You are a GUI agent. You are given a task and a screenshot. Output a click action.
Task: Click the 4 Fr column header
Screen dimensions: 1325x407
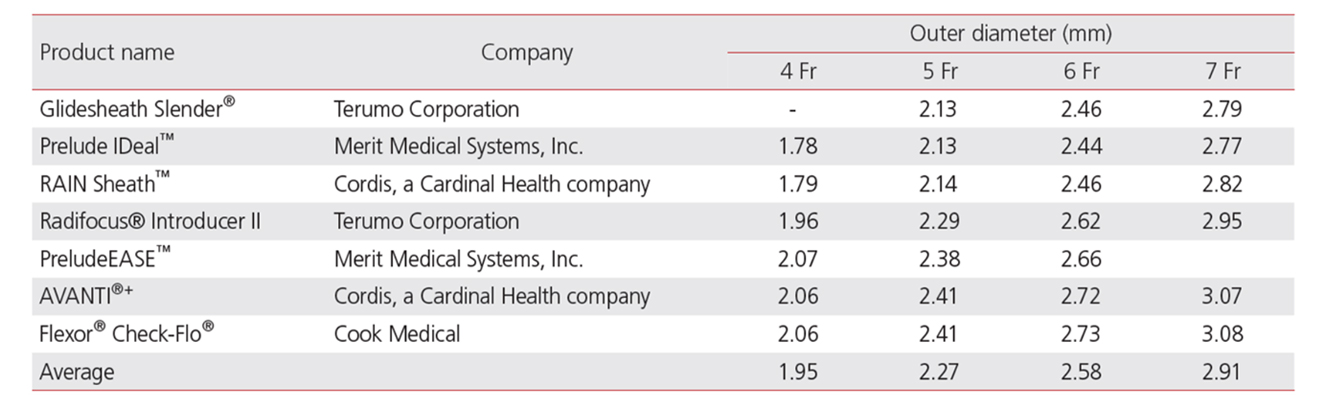[798, 72]
